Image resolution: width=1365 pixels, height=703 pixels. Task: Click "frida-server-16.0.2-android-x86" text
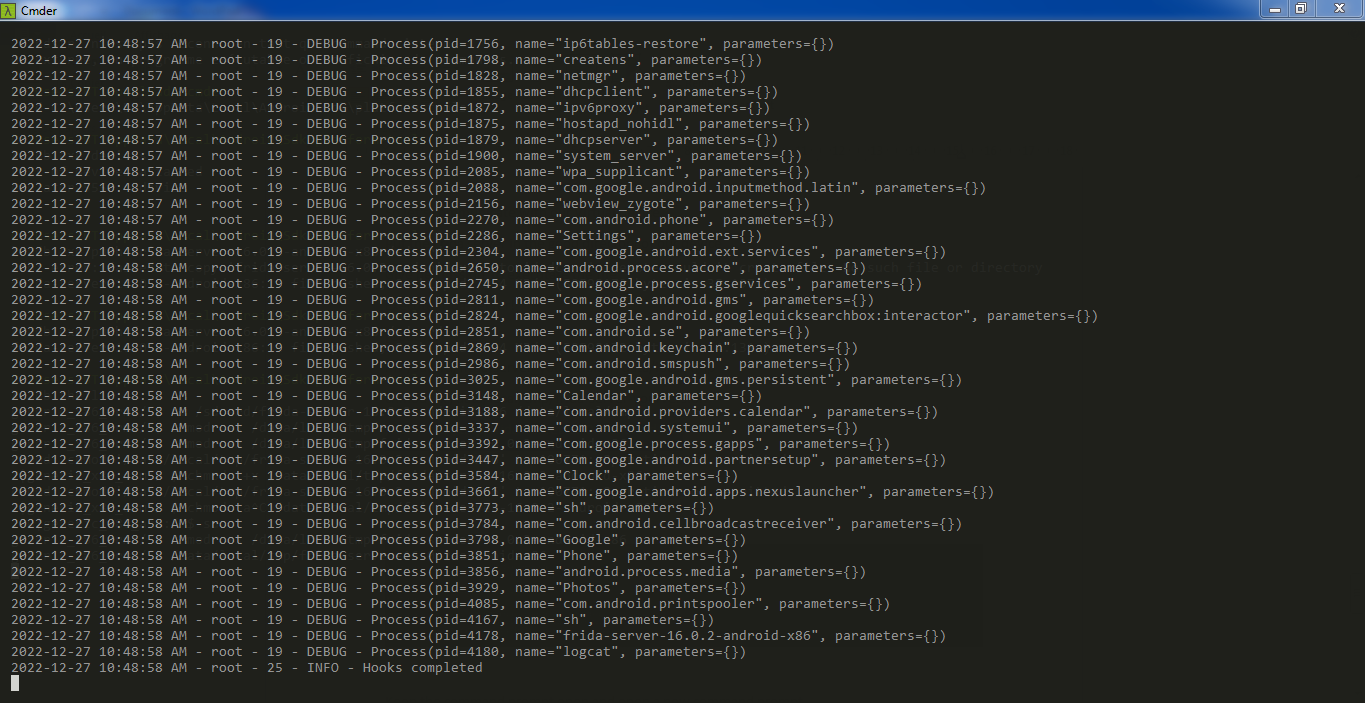pyautogui.click(x=687, y=636)
